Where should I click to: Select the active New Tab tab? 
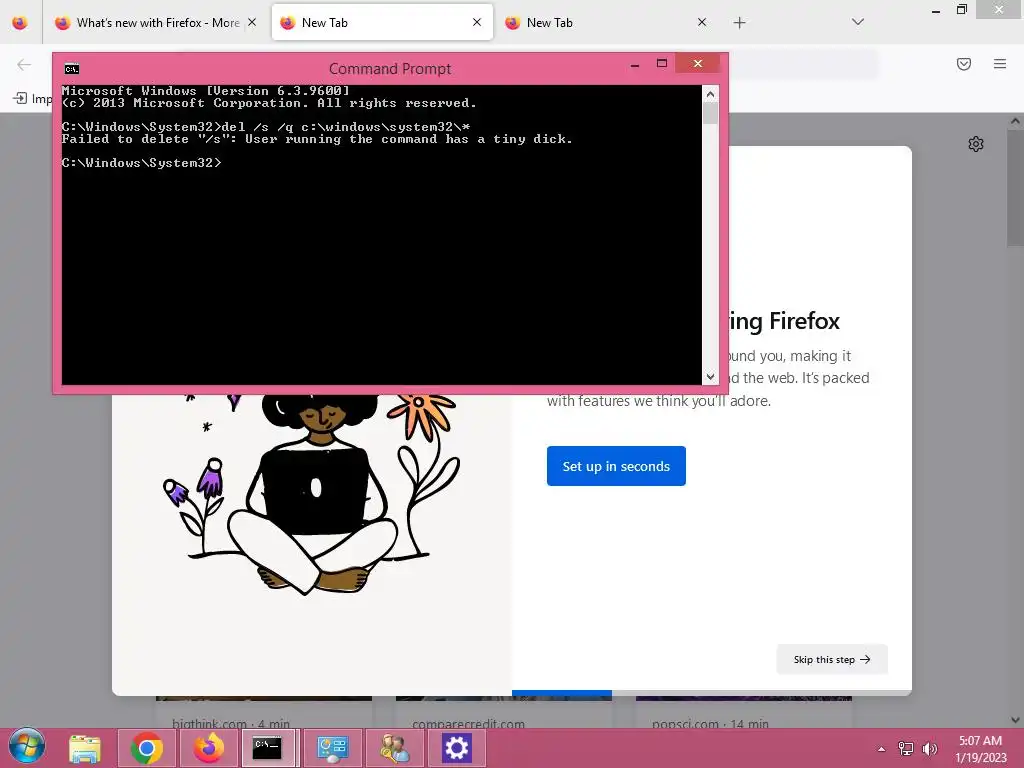(x=382, y=23)
